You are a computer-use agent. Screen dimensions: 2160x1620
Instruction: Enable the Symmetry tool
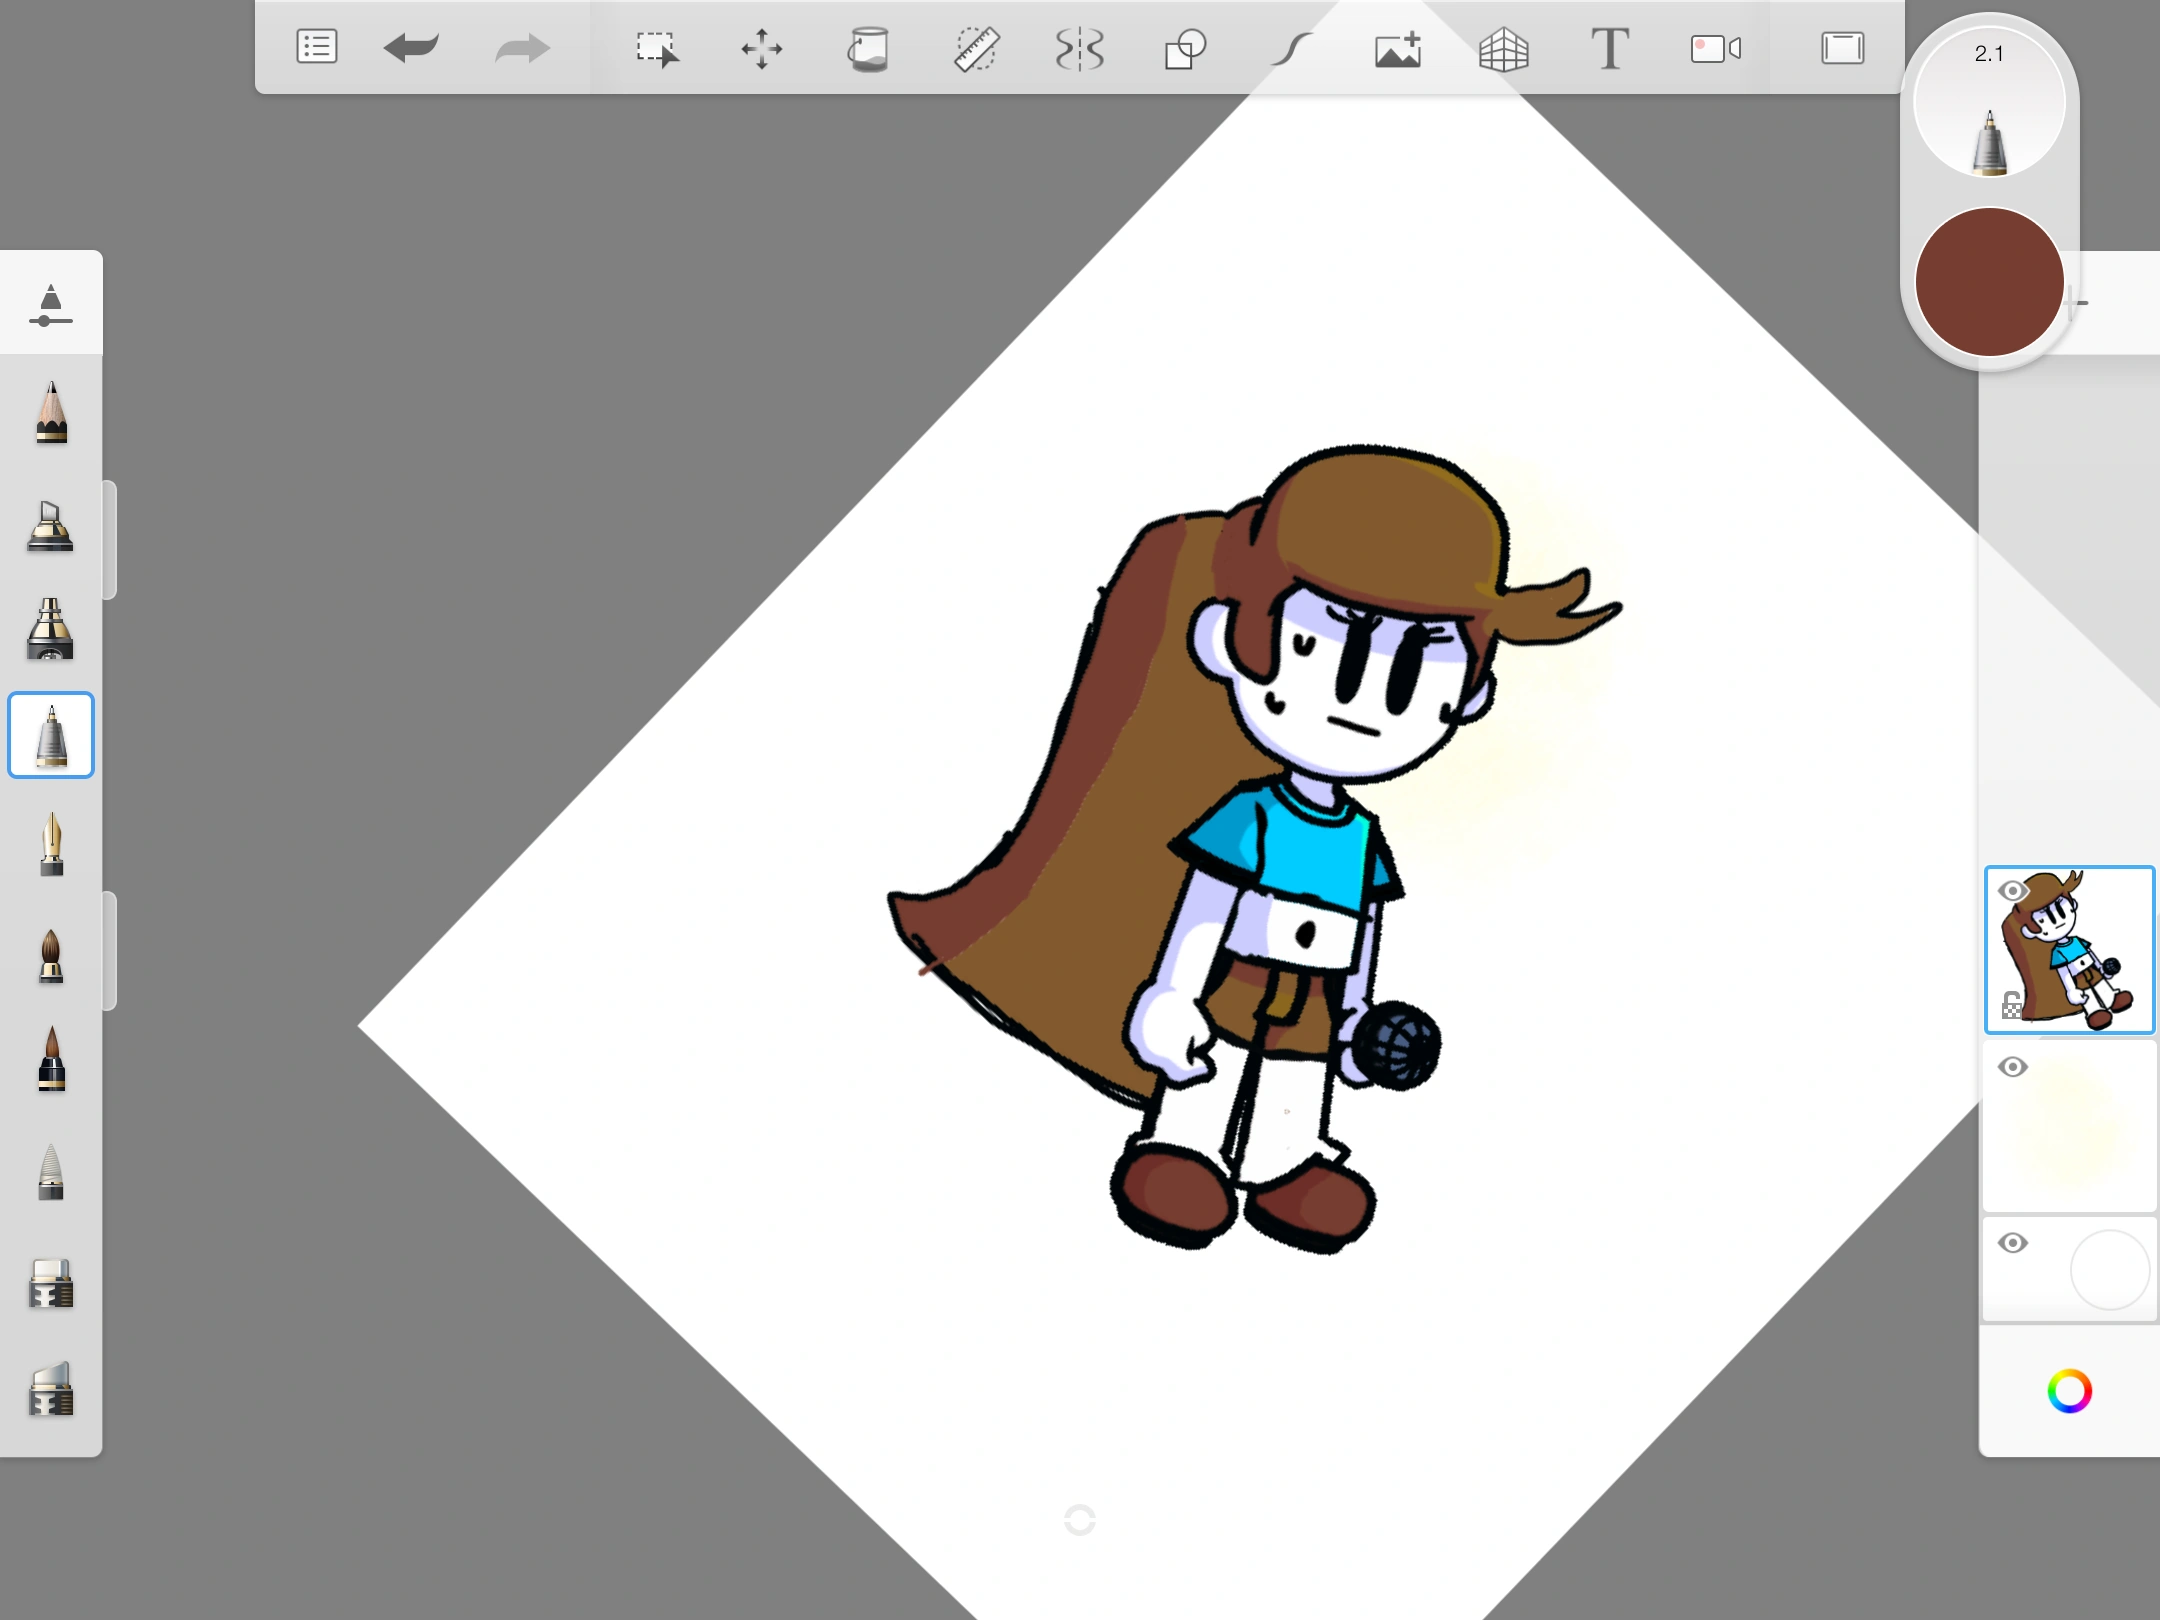pos(1082,46)
